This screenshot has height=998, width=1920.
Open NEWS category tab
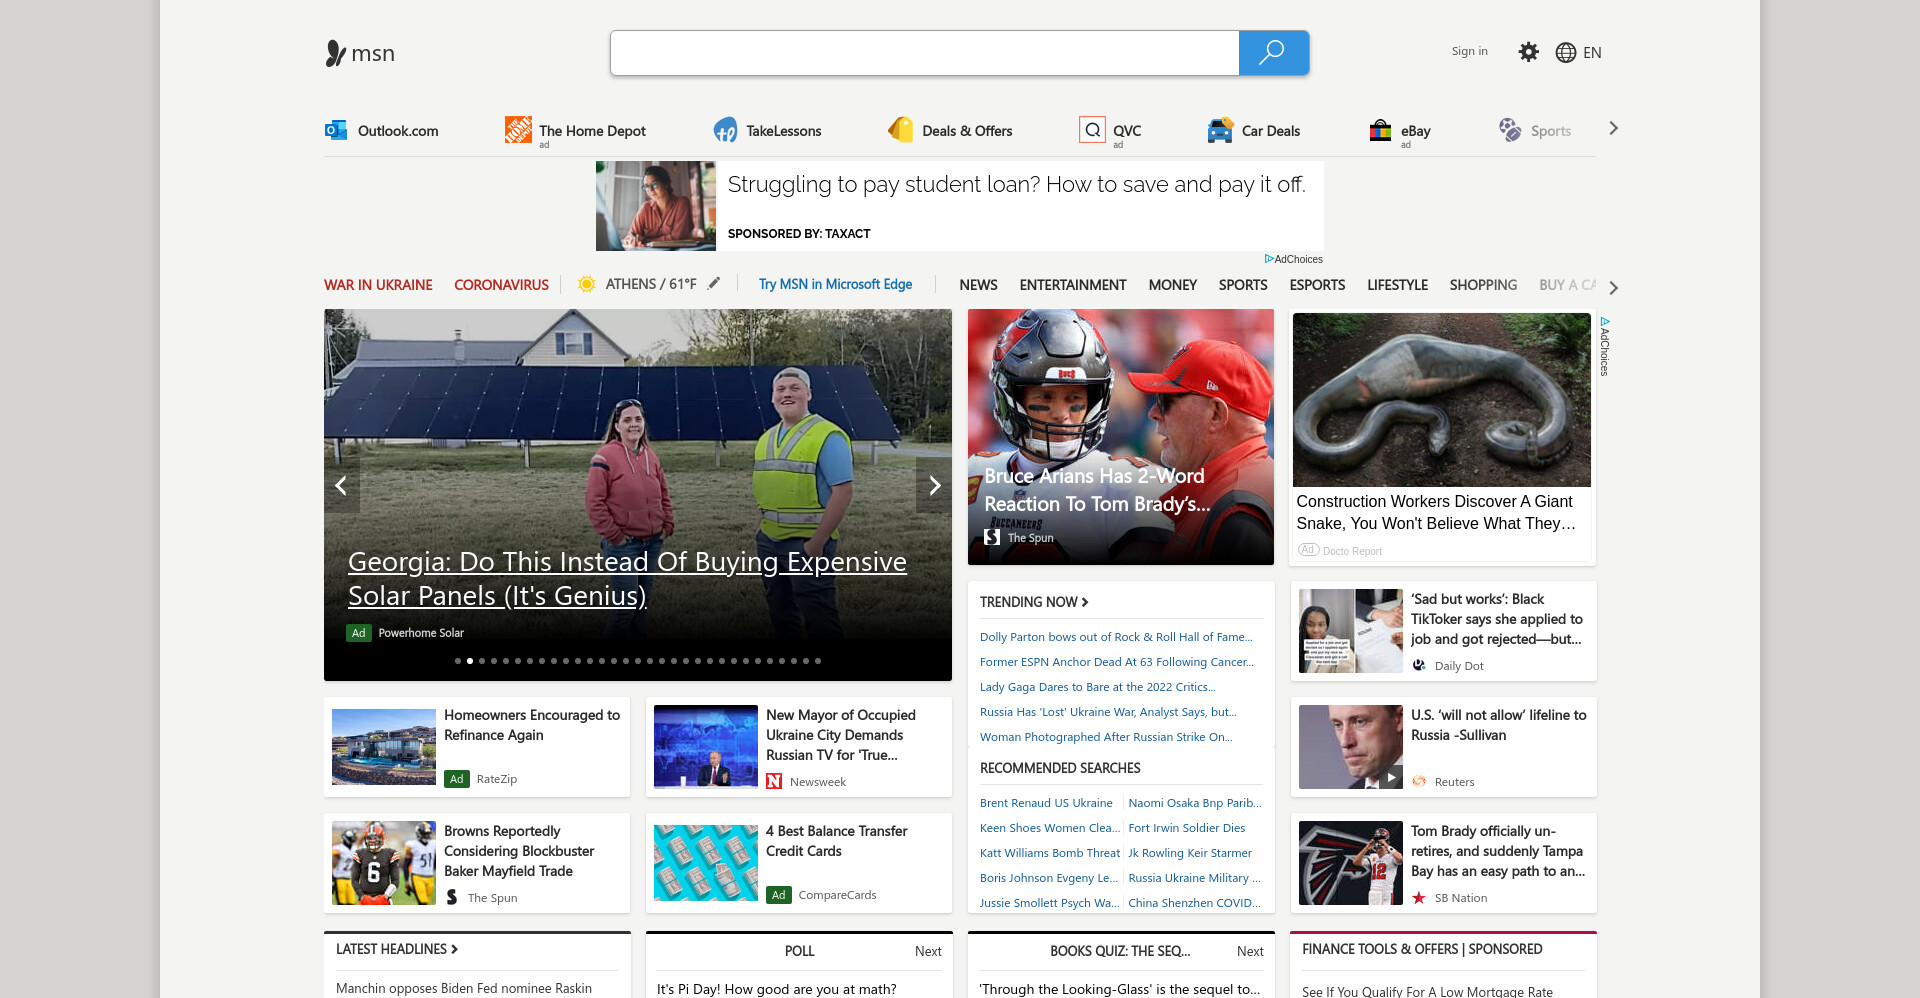[x=978, y=285]
